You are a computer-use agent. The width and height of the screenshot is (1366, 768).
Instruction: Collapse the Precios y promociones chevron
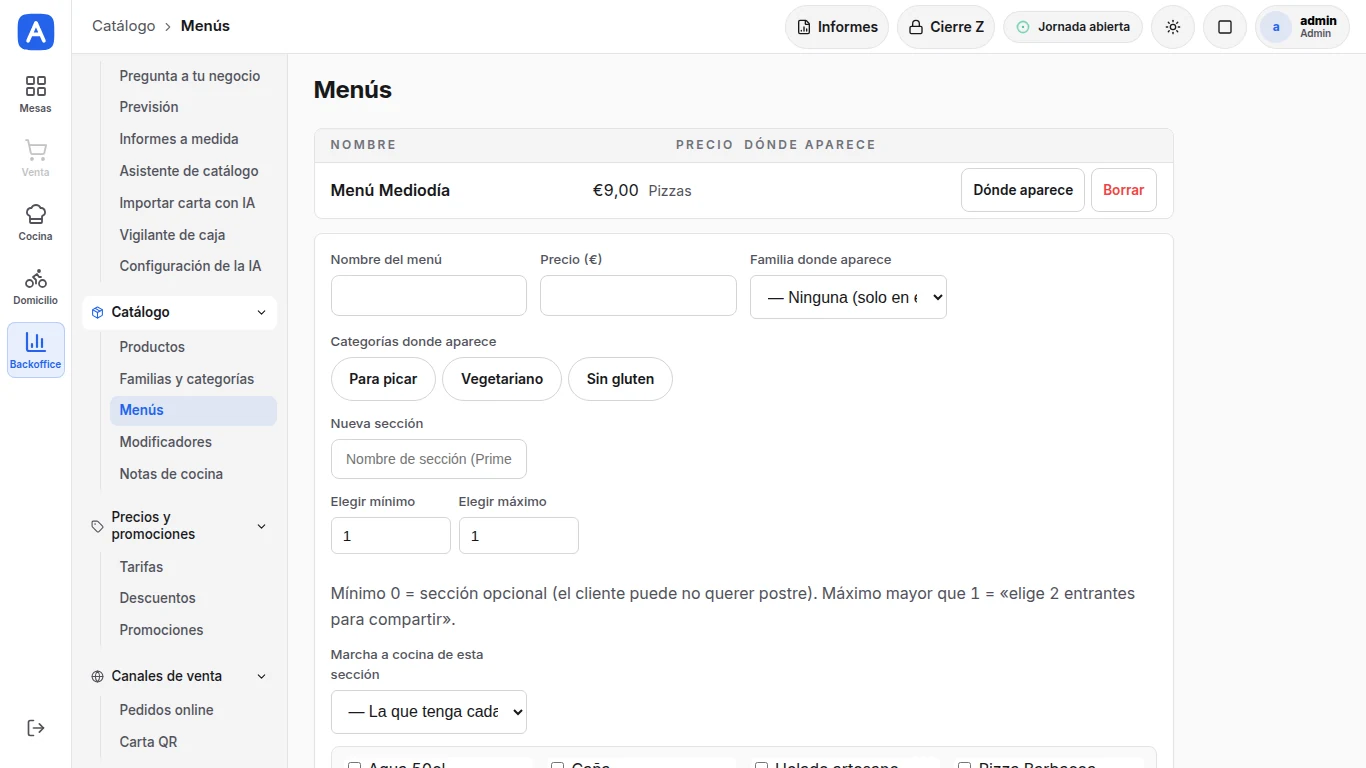pyautogui.click(x=262, y=526)
